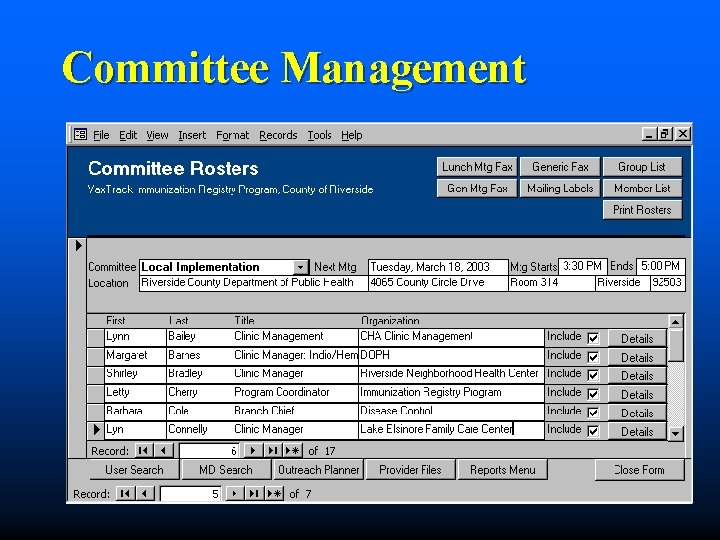Click the Gen Mtg Fax button

pyautogui.click(x=477, y=188)
